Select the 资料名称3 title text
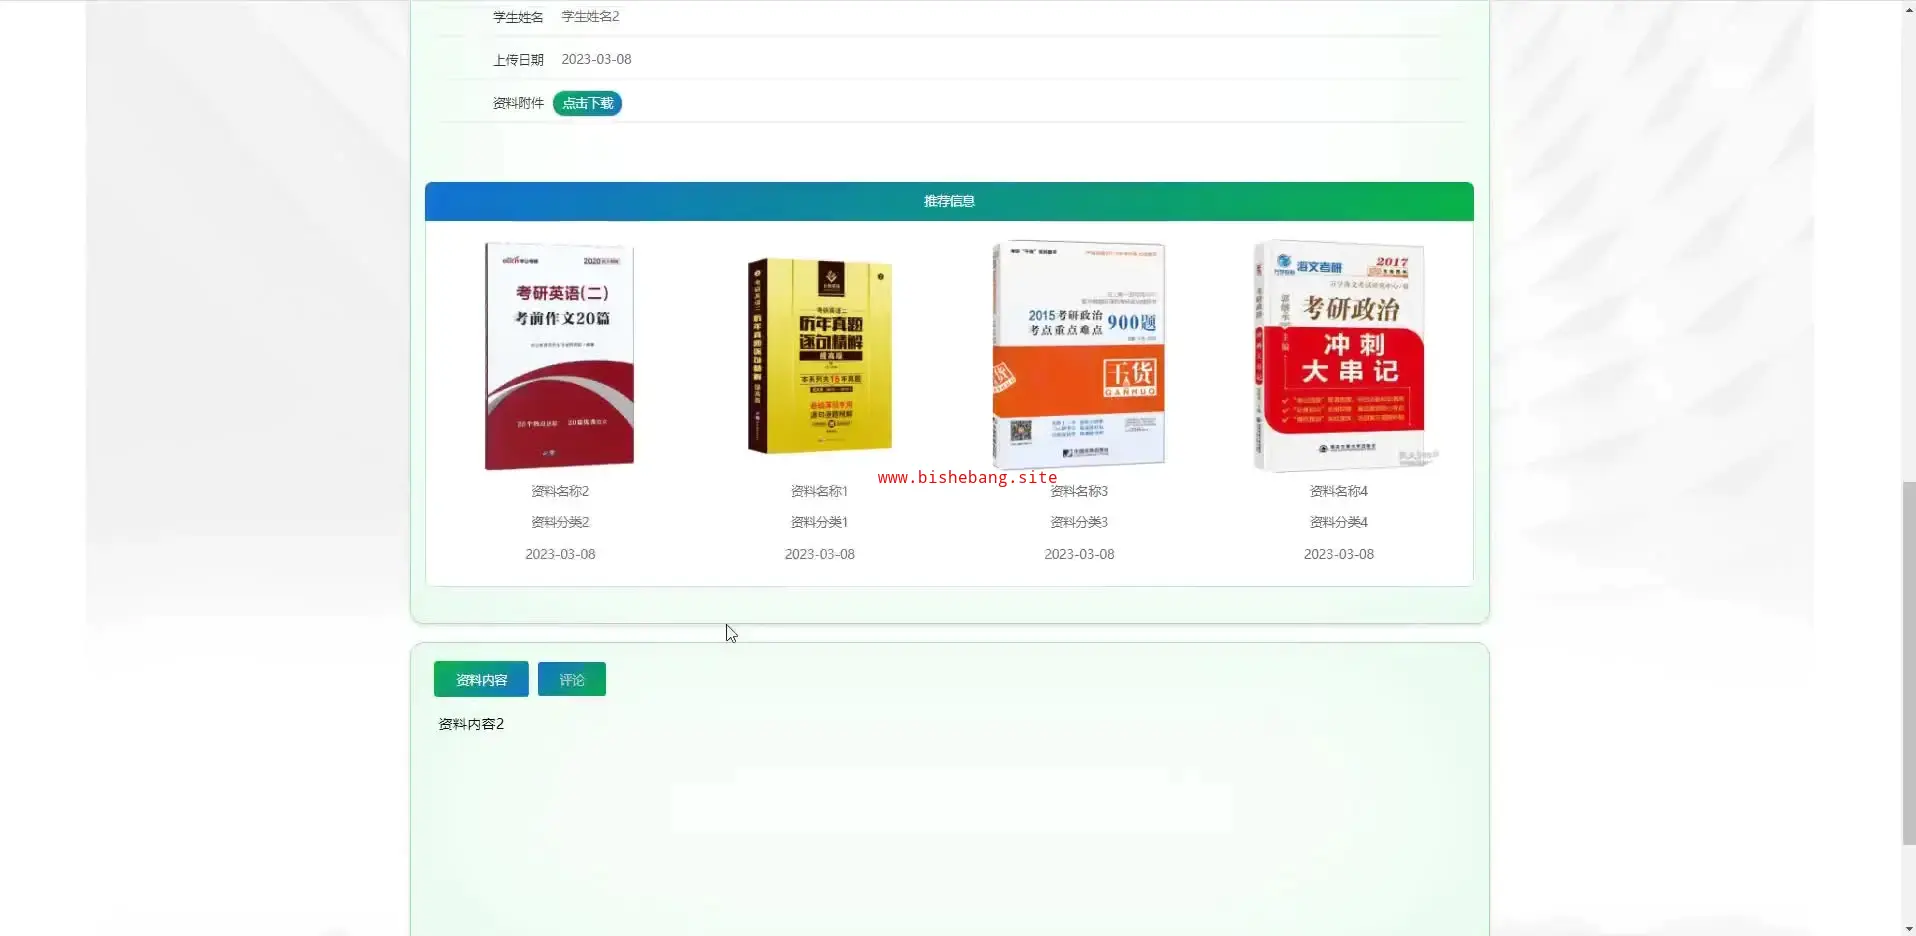Viewport: 1916px width, 936px height. (x=1079, y=491)
